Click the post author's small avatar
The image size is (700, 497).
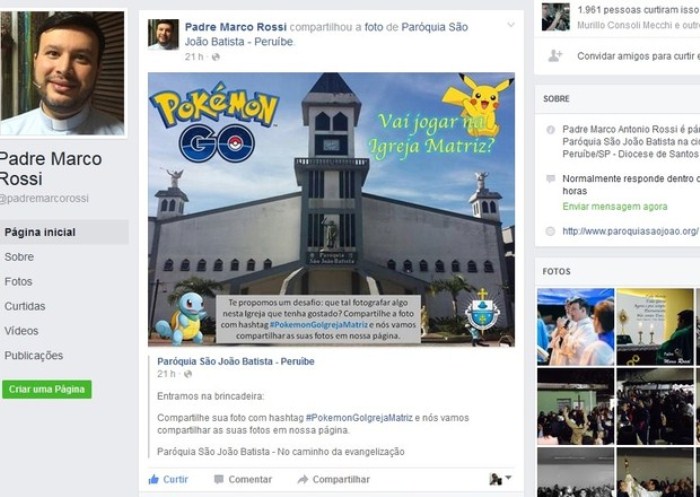pos(163,34)
